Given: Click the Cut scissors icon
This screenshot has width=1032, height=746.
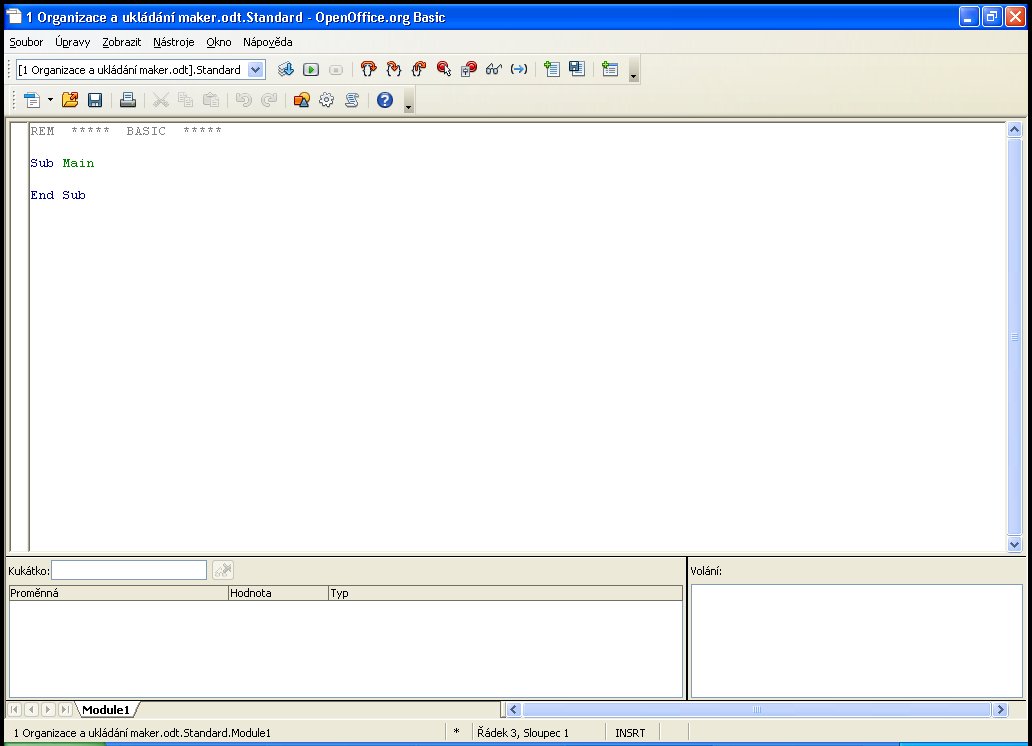Looking at the screenshot, I should click(x=161, y=100).
